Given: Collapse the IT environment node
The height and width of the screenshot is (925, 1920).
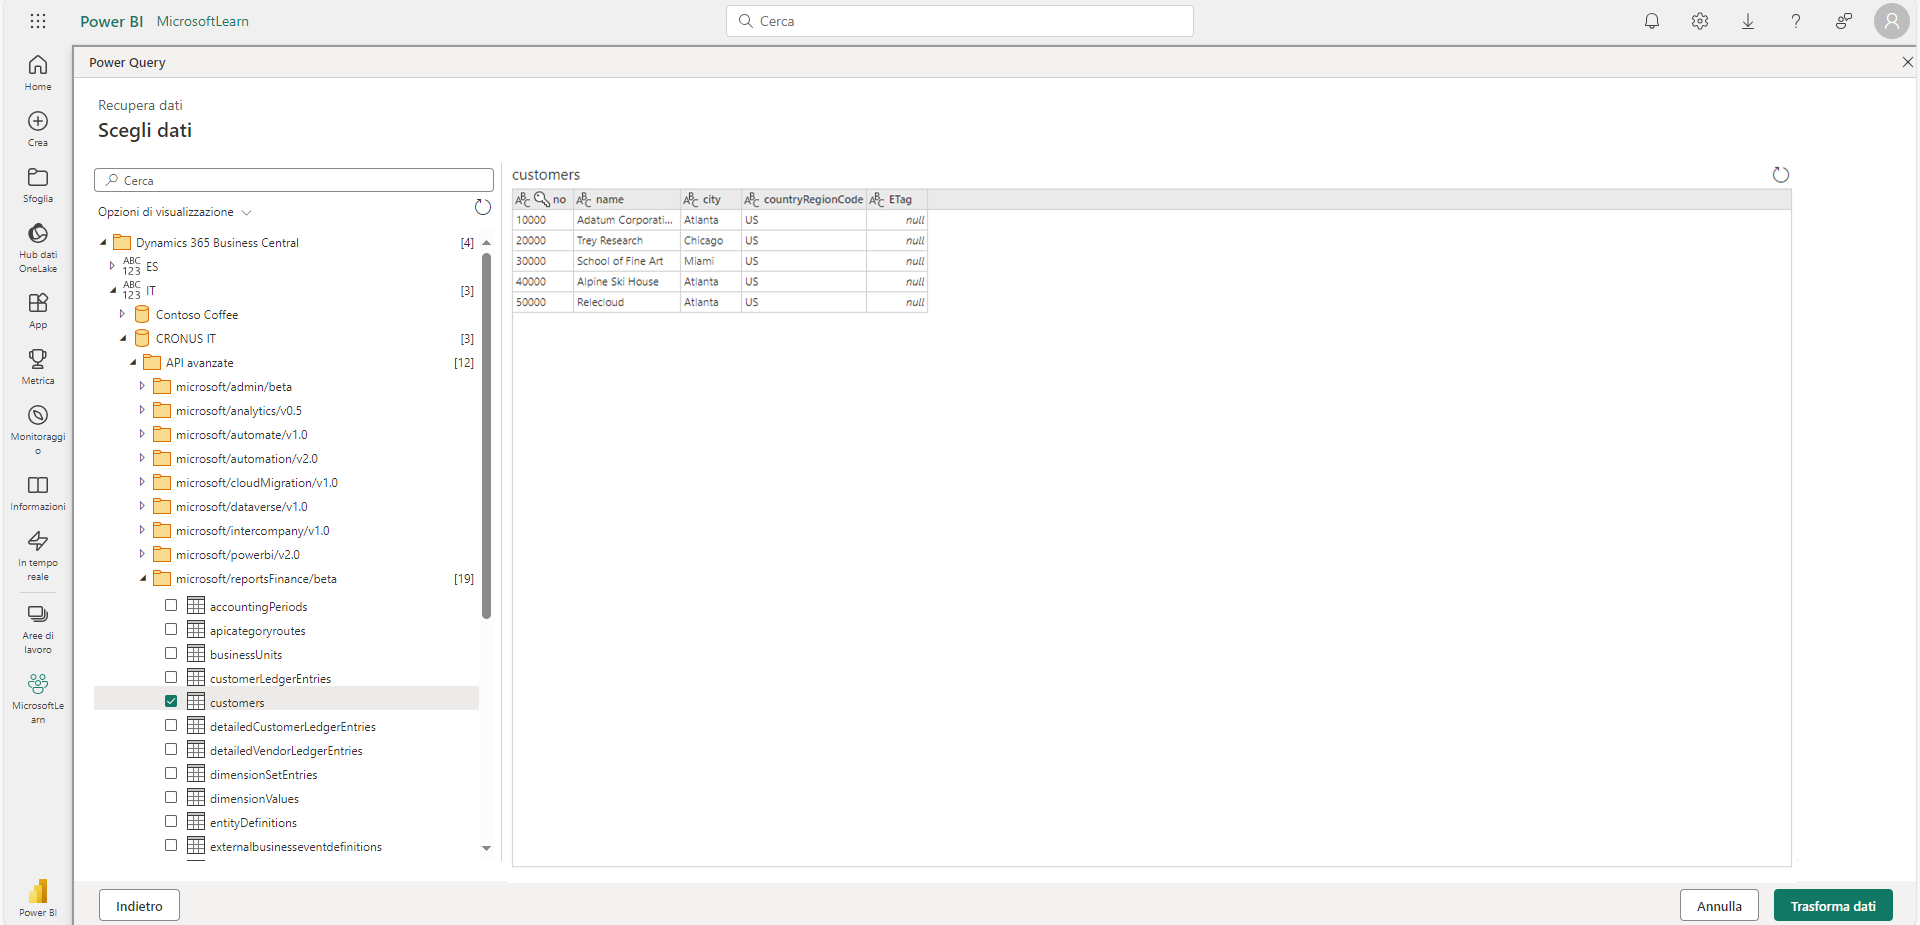Looking at the screenshot, I should (x=113, y=290).
